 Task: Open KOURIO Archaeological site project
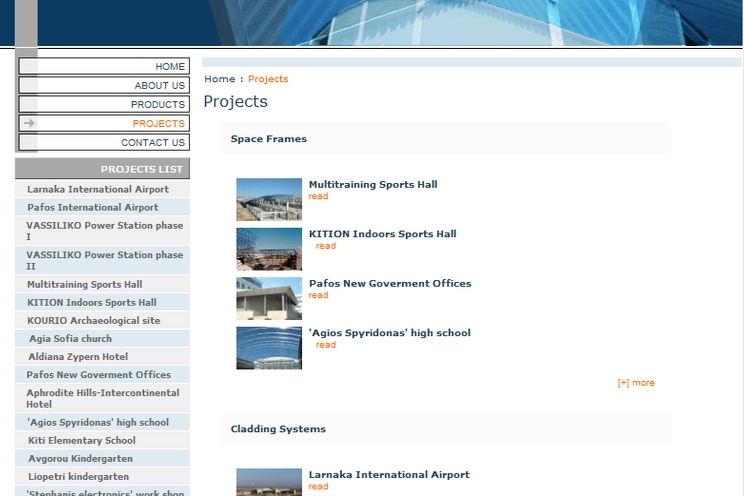[x=102, y=320]
